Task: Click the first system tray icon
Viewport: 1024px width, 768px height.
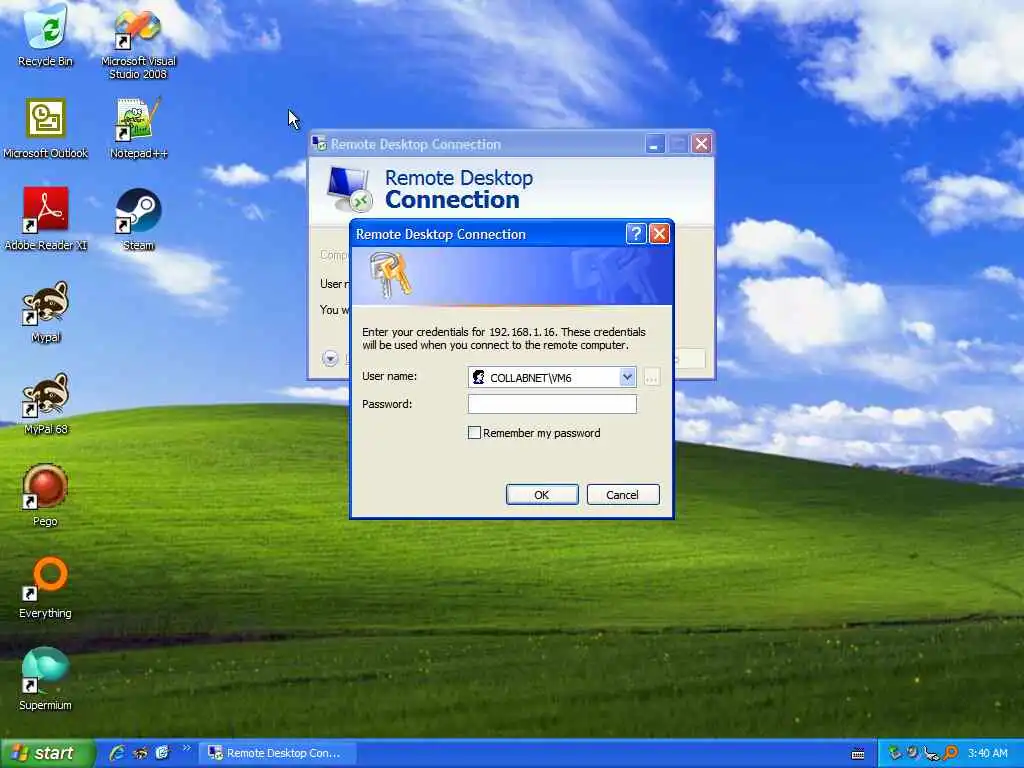Action: 895,753
